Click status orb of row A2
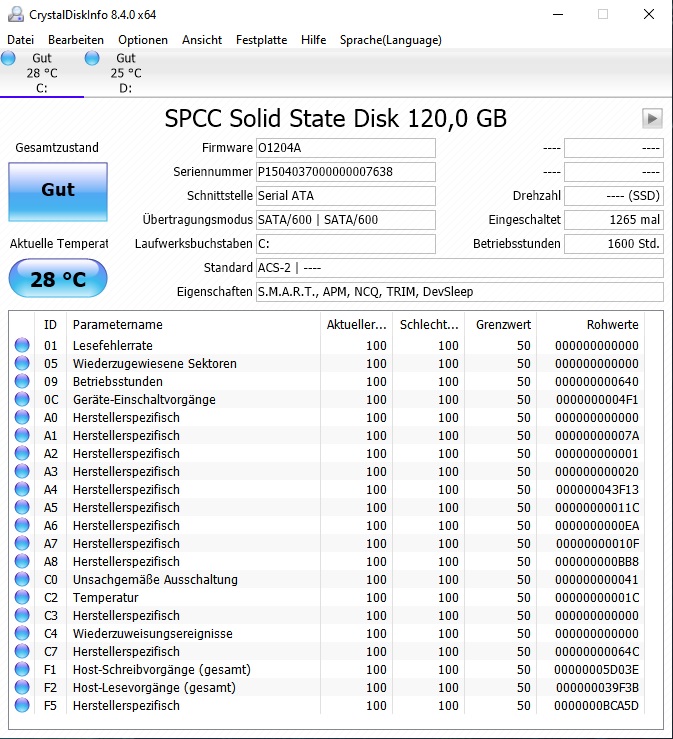This screenshot has height=739, width=673. (22, 453)
